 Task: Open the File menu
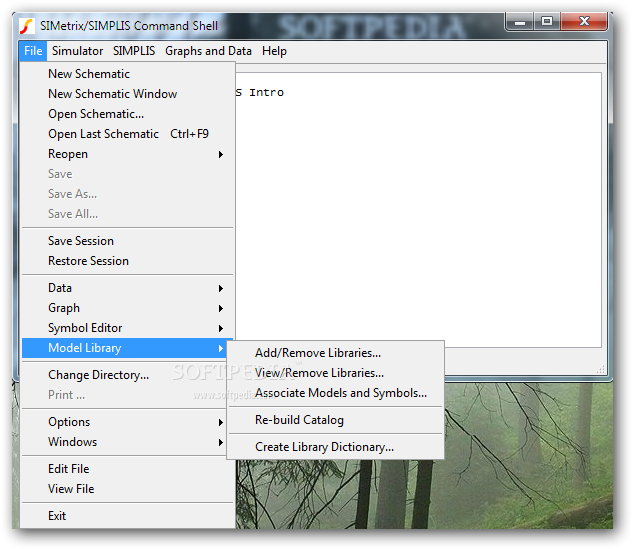pyautogui.click(x=33, y=51)
